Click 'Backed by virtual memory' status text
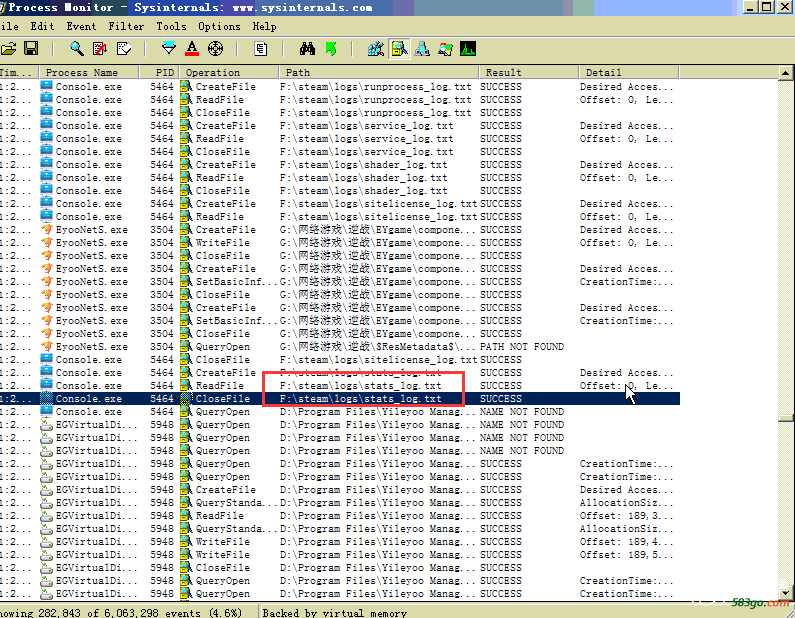Viewport: 795px width, 618px height. click(335, 612)
